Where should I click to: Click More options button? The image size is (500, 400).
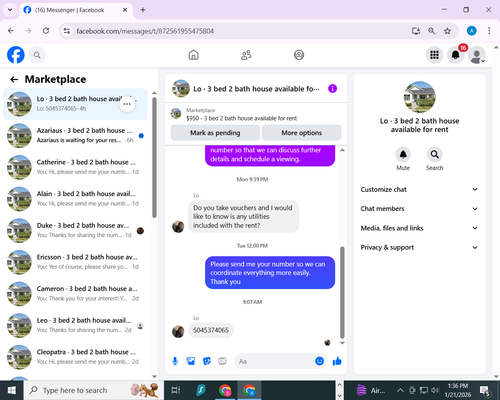pos(301,133)
